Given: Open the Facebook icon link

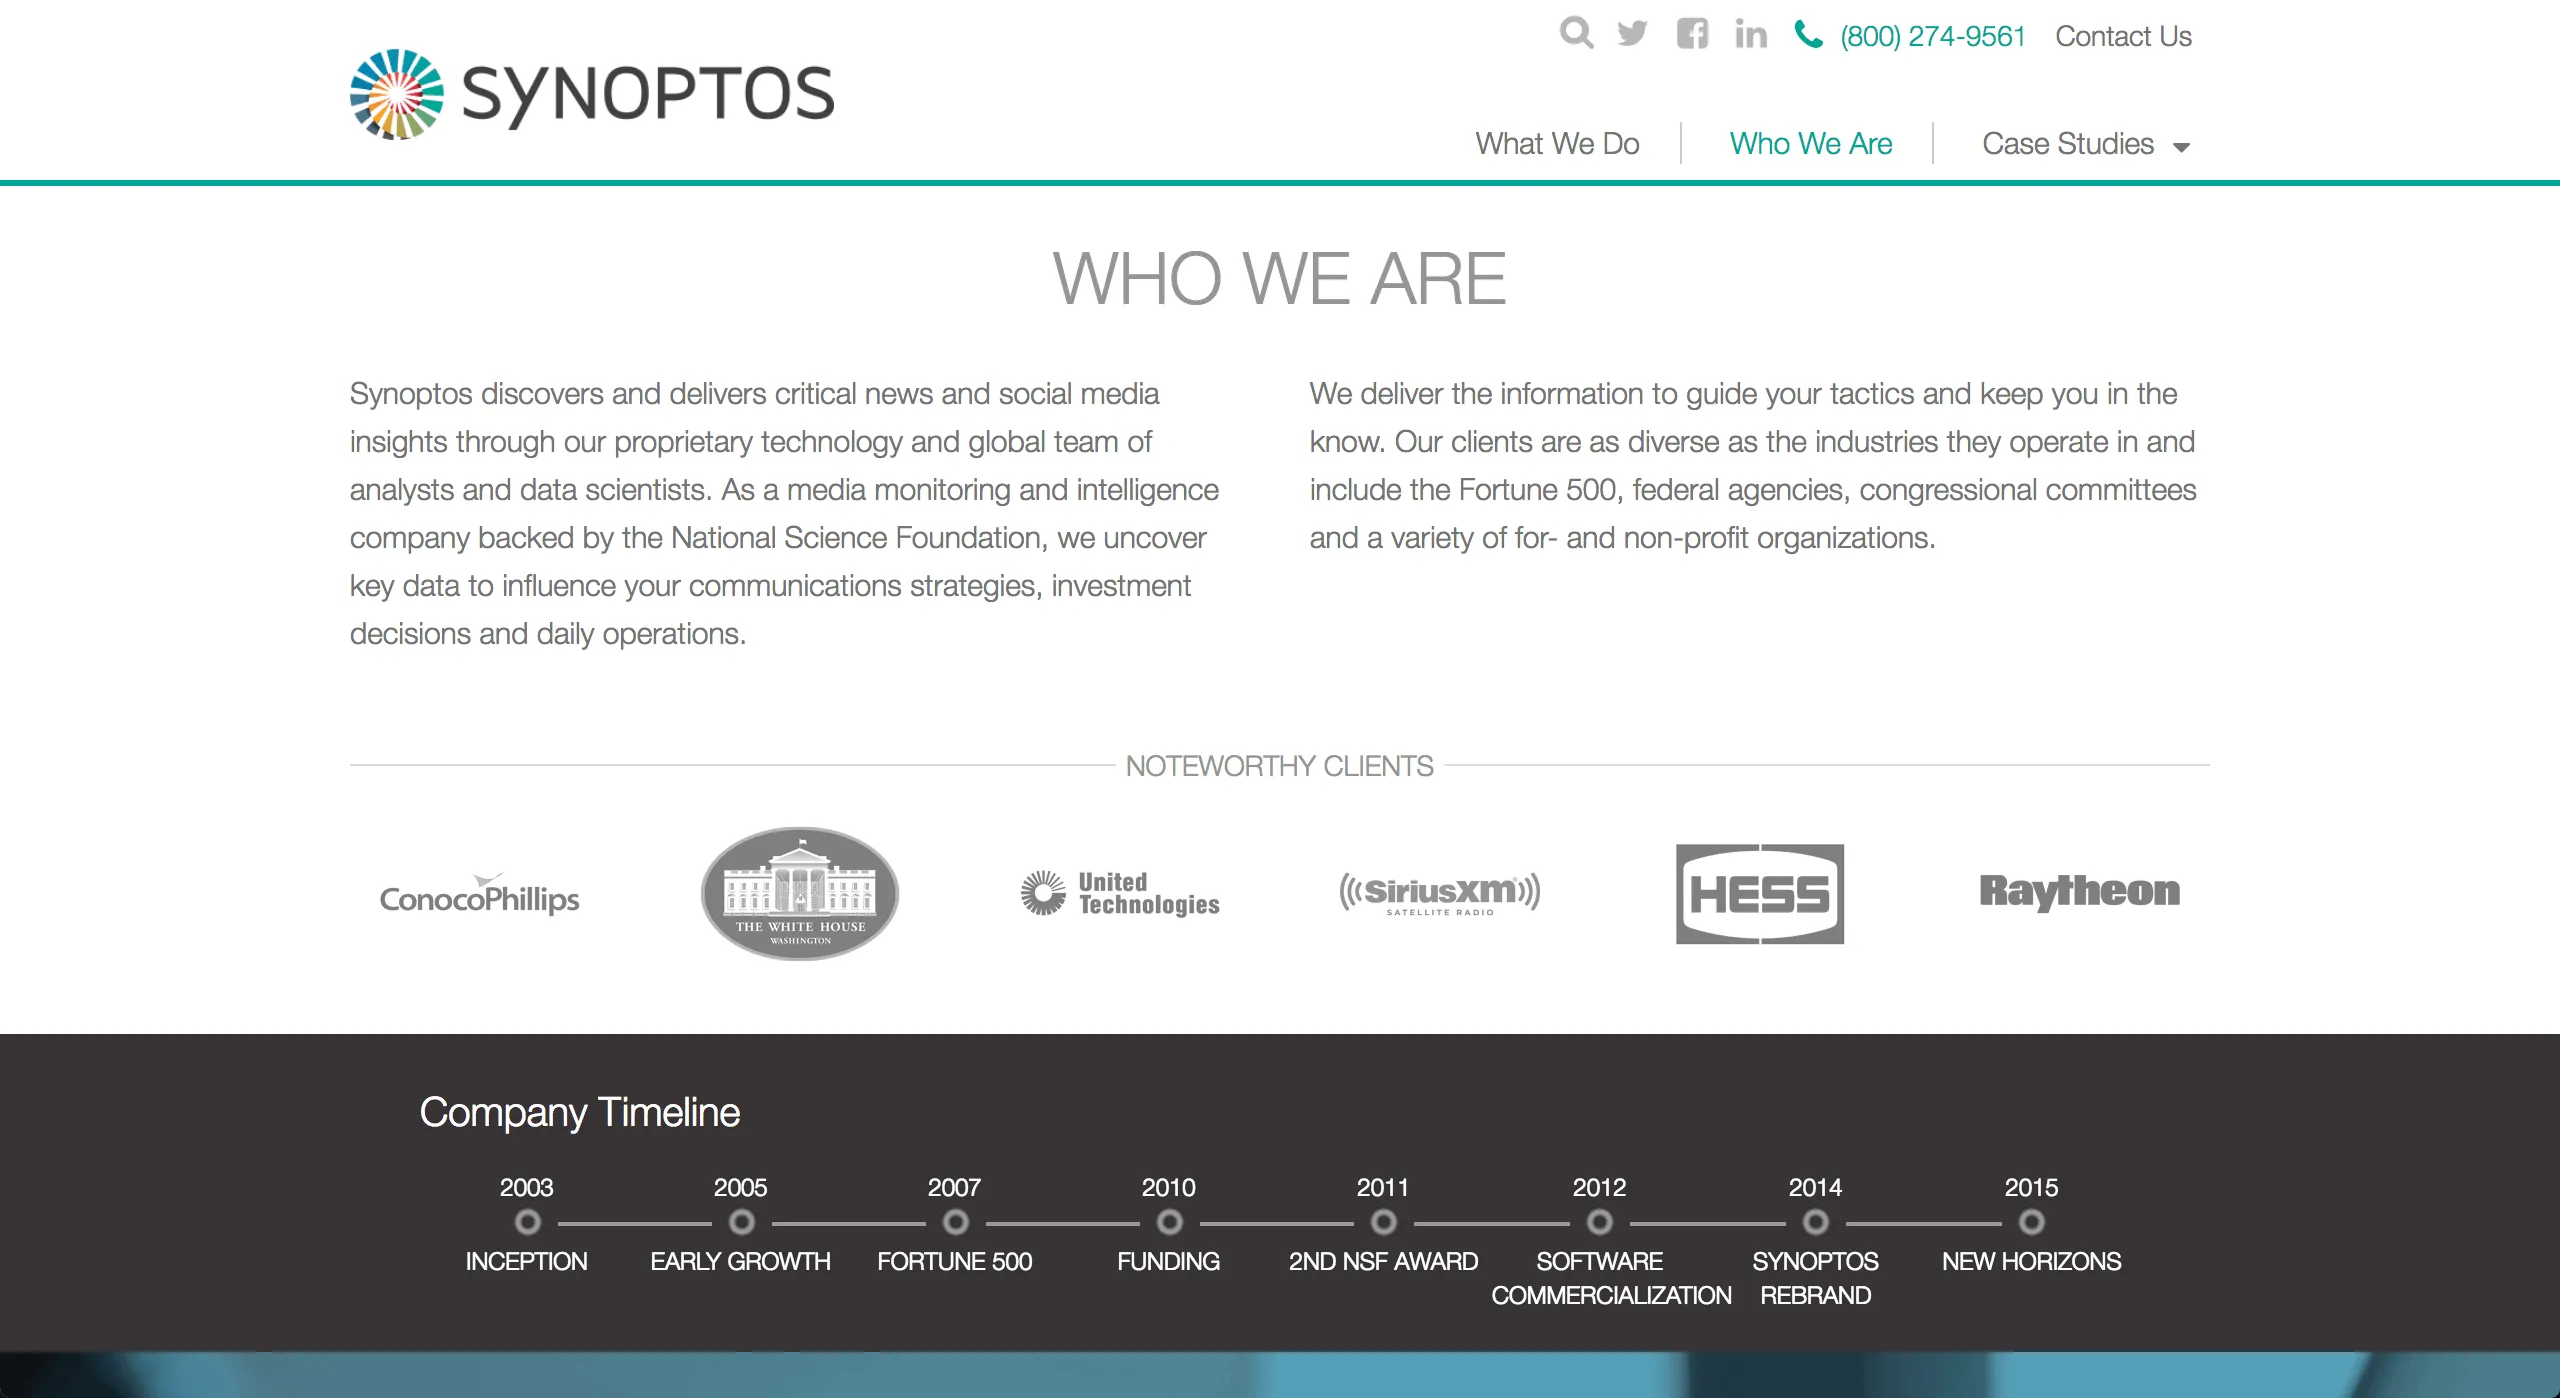Looking at the screenshot, I should (1692, 33).
